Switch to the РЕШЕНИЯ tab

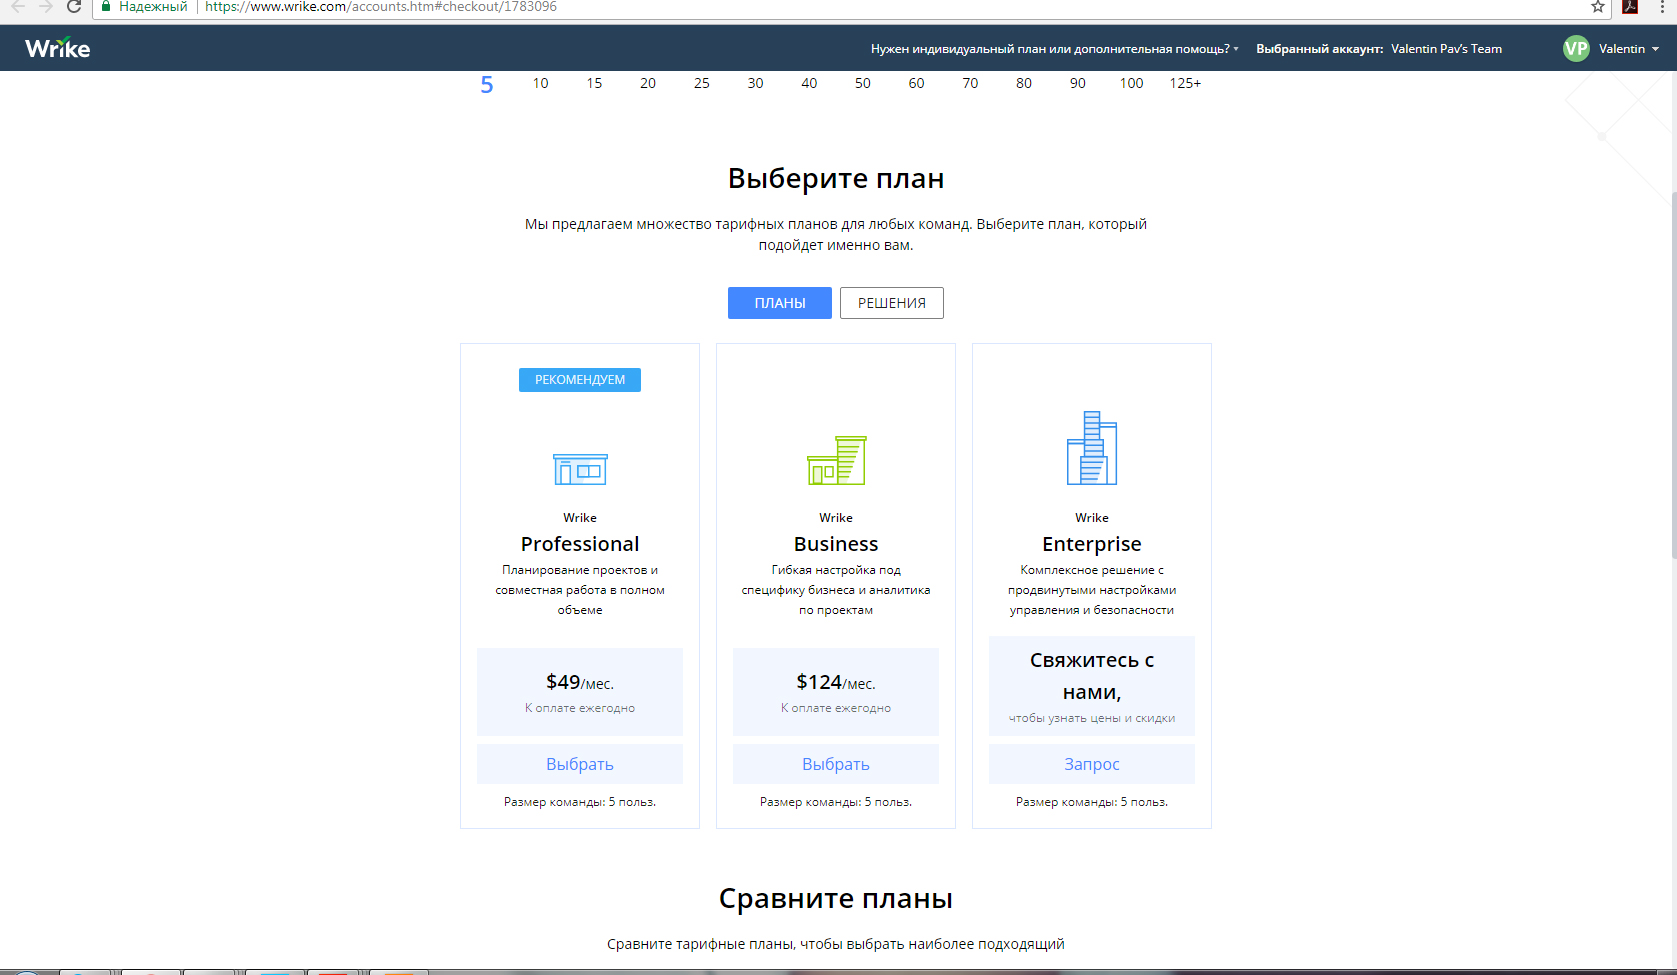[891, 303]
